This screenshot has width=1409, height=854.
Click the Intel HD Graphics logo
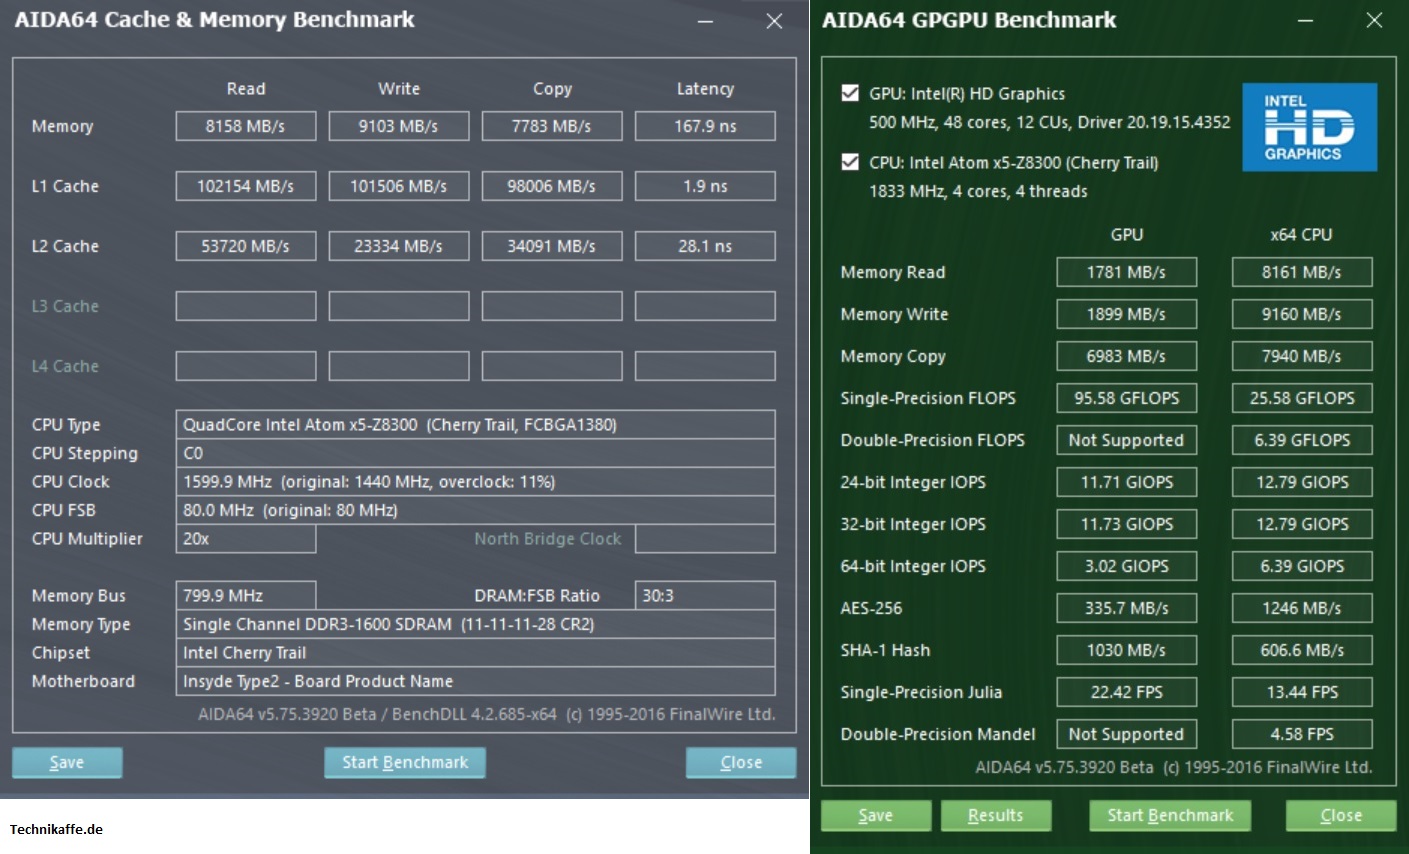[x=1309, y=127]
